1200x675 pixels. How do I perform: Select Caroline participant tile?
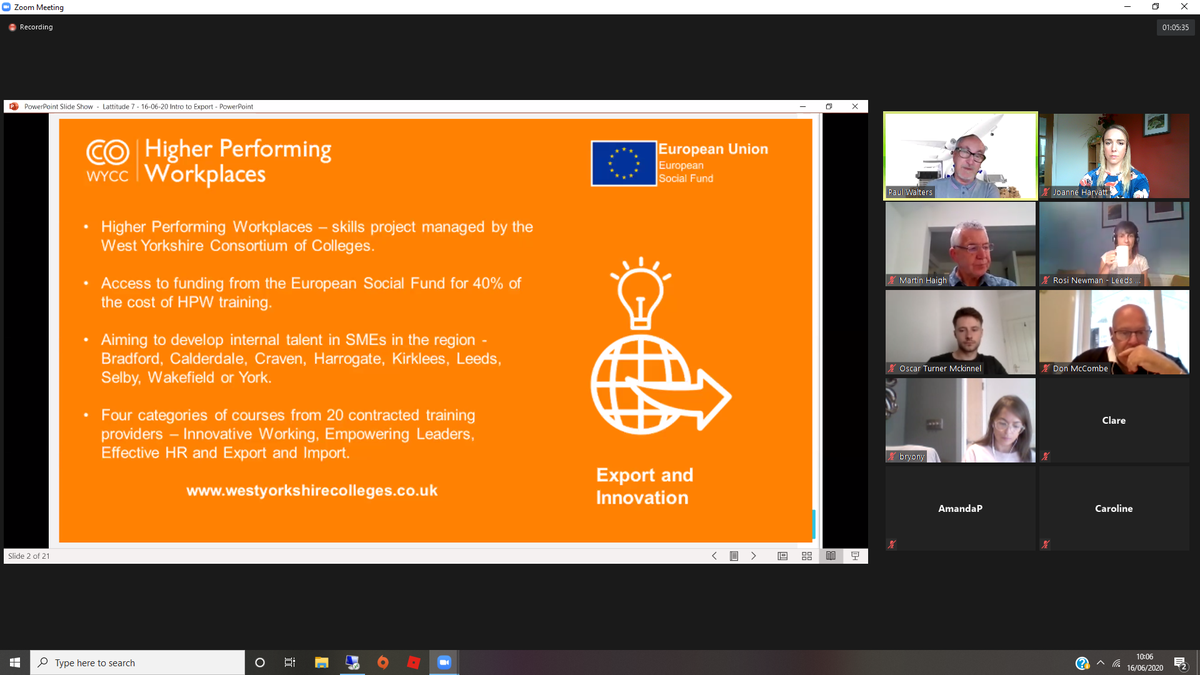coord(1114,508)
